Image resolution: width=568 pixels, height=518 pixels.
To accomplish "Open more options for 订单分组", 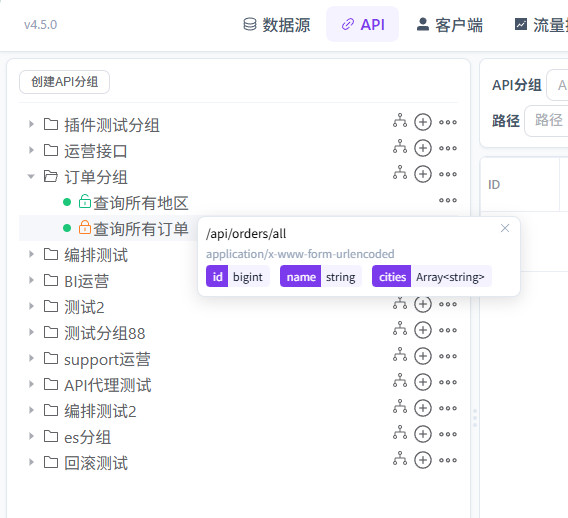I will tap(448, 175).
